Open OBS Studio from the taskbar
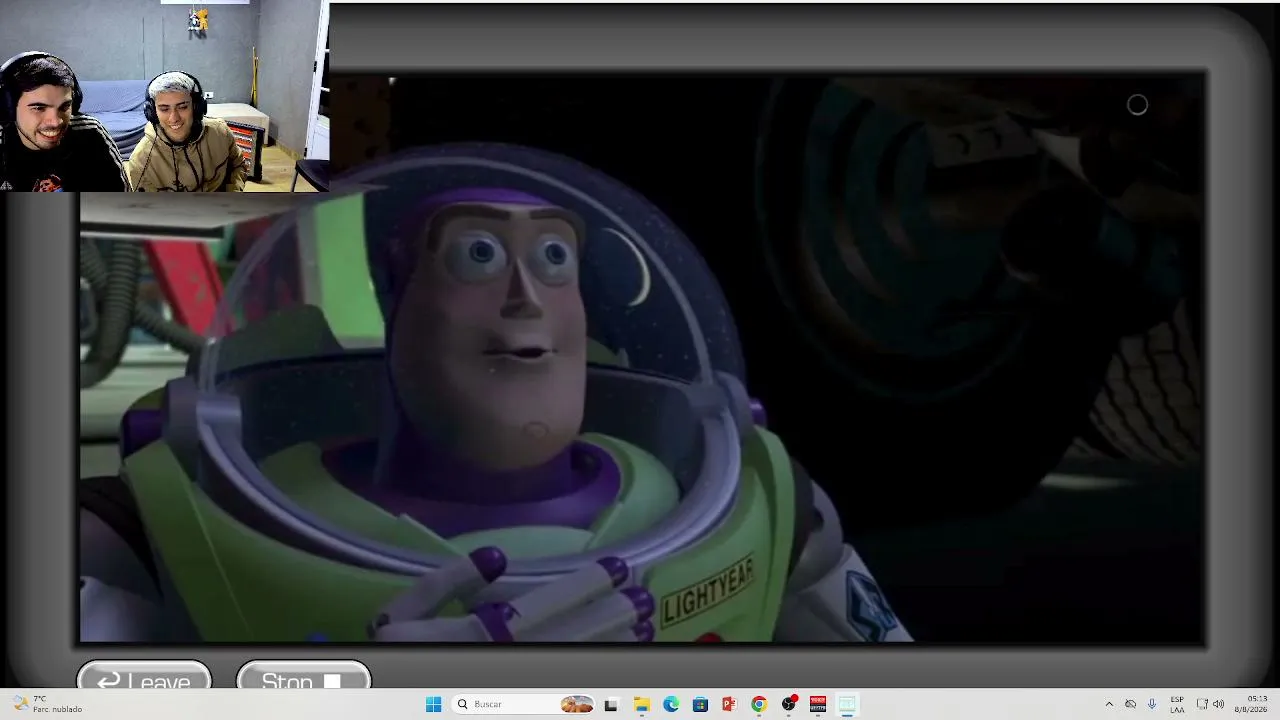The image size is (1280, 720). [x=789, y=704]
